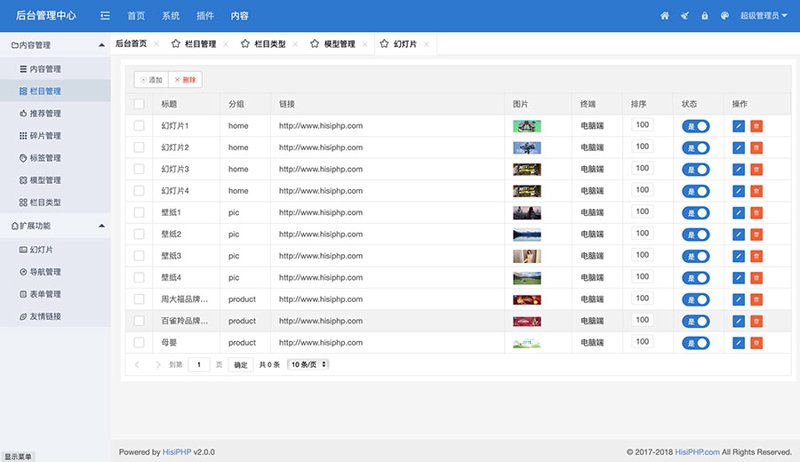Delete the 壁纸1 row
800x462 pixels.
tap(757, 213)
